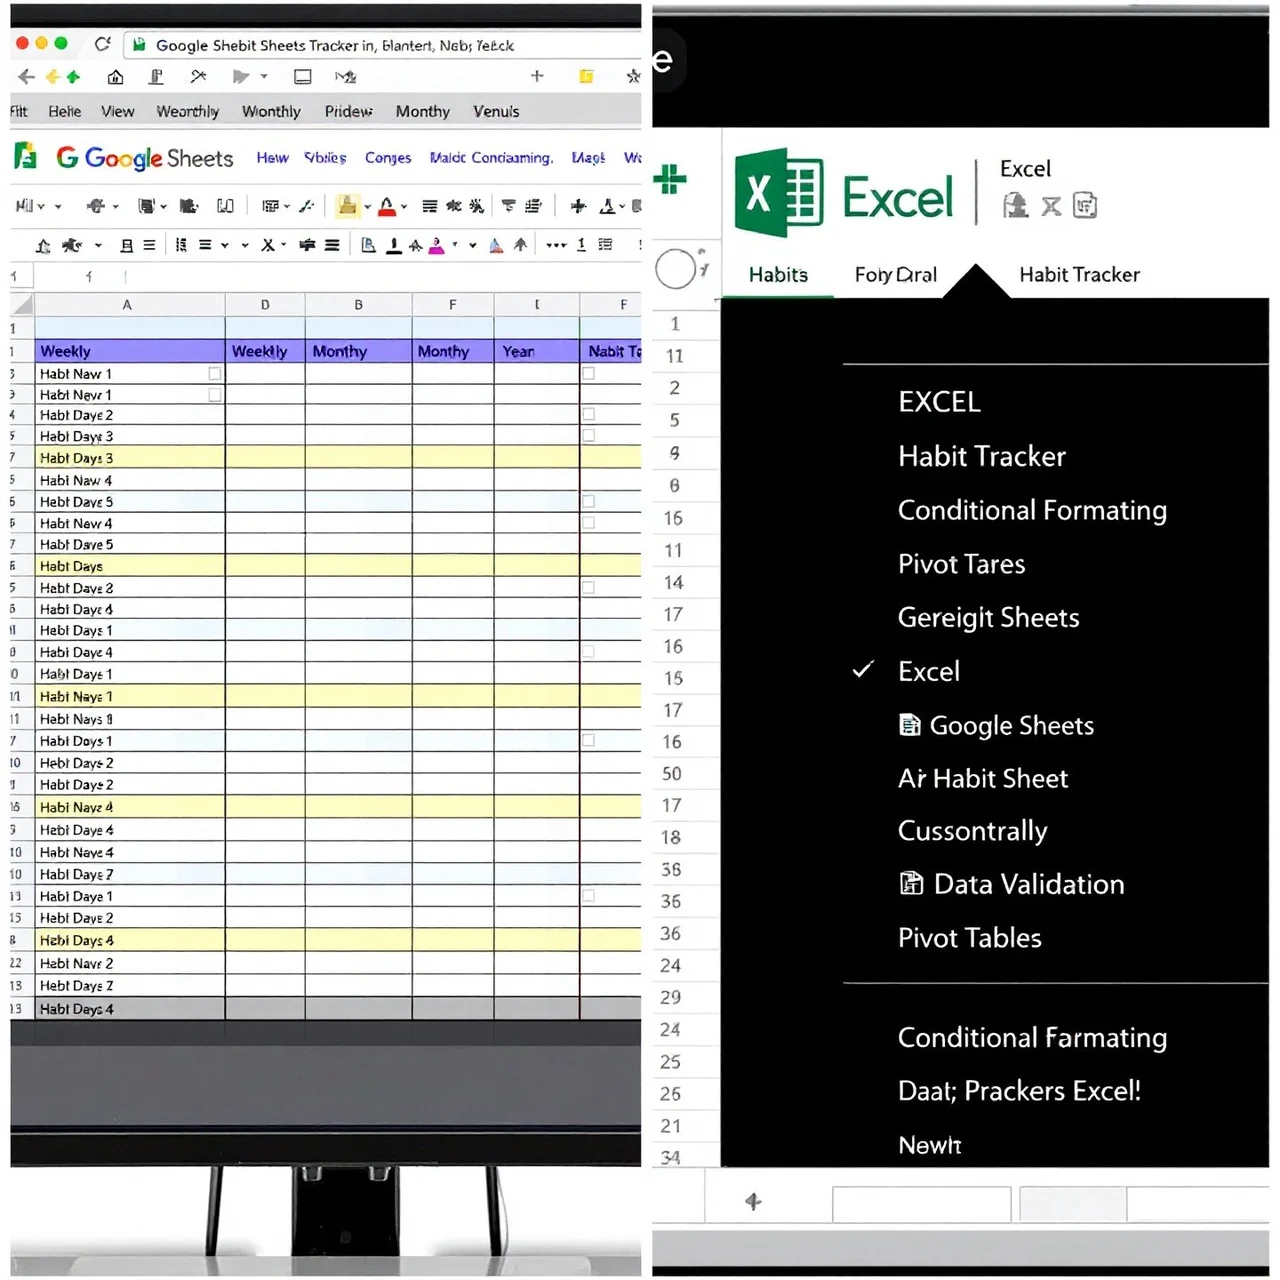Click the green plus icon beside Excel

[670, 180]
